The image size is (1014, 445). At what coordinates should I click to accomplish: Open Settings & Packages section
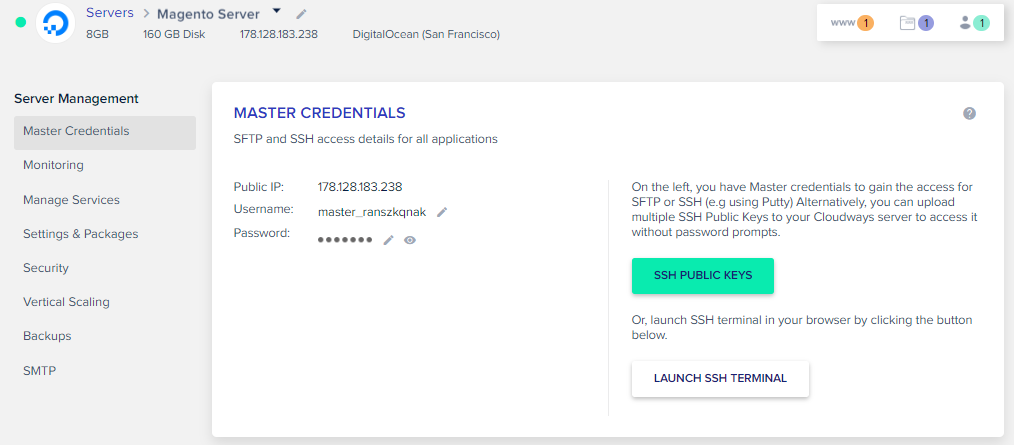[80, 234]
